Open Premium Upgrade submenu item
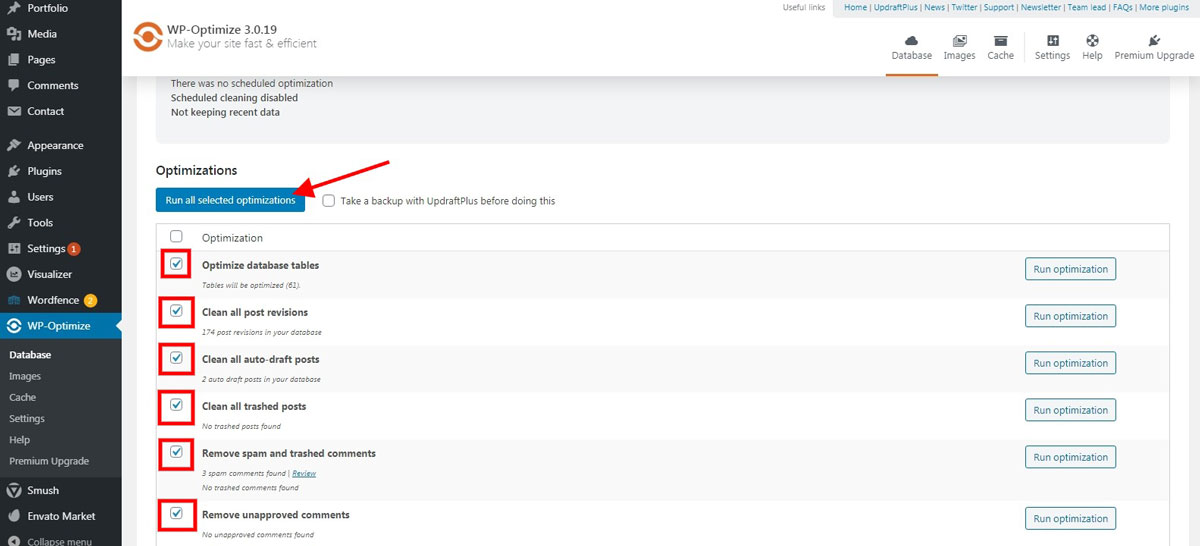The height and width of the screenshot is (546, 1200). click(49, 461)
